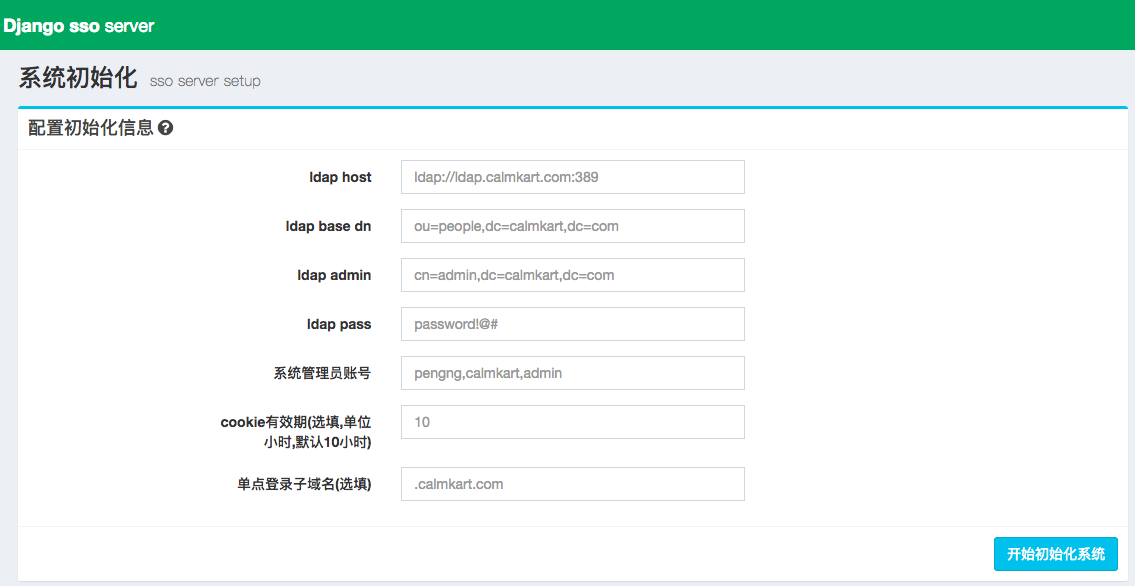Click the ldap base dn label
Viewport: 1135px width, 586px height.
[x=328, y=226]
